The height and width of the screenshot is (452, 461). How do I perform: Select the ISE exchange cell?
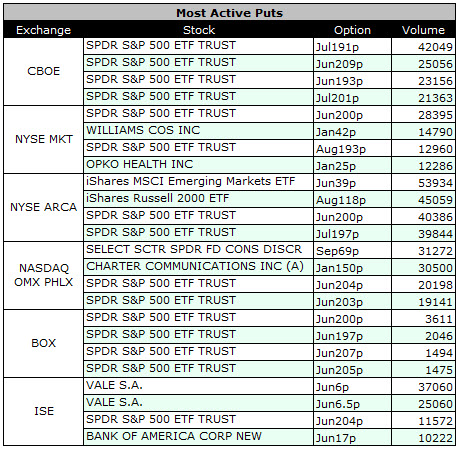pyautogui.click(x=43, y=411)
